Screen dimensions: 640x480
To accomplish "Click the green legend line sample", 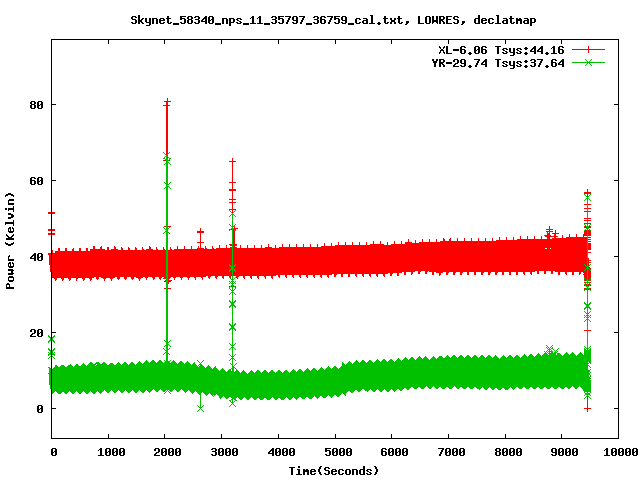I will [588, 62].
